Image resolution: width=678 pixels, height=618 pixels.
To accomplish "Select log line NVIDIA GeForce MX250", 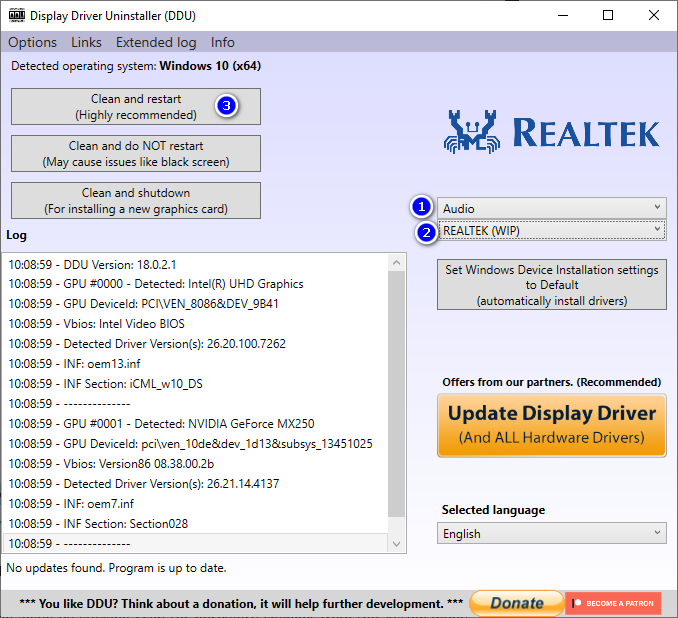I will pos(195,423).
